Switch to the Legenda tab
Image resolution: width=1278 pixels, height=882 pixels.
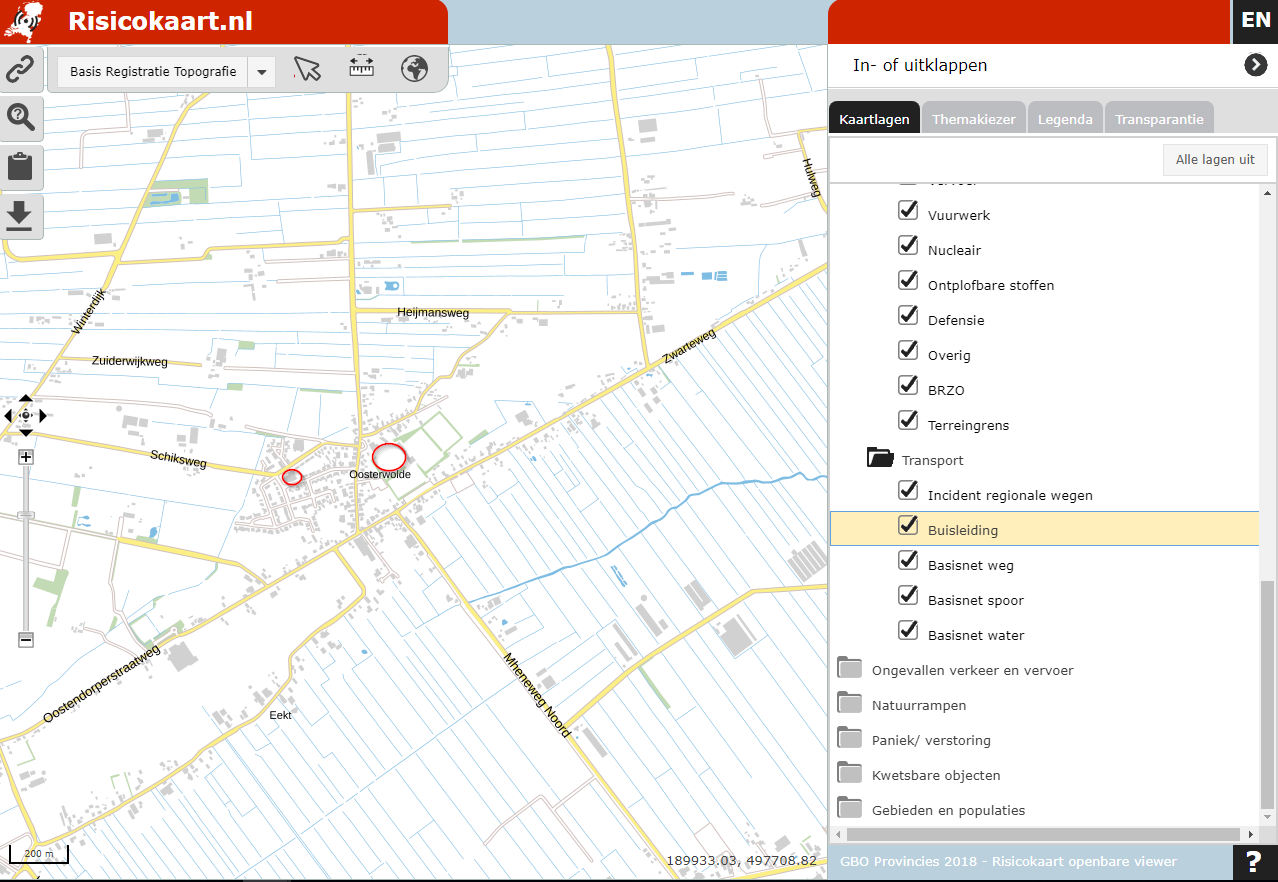pos(1065,118)
